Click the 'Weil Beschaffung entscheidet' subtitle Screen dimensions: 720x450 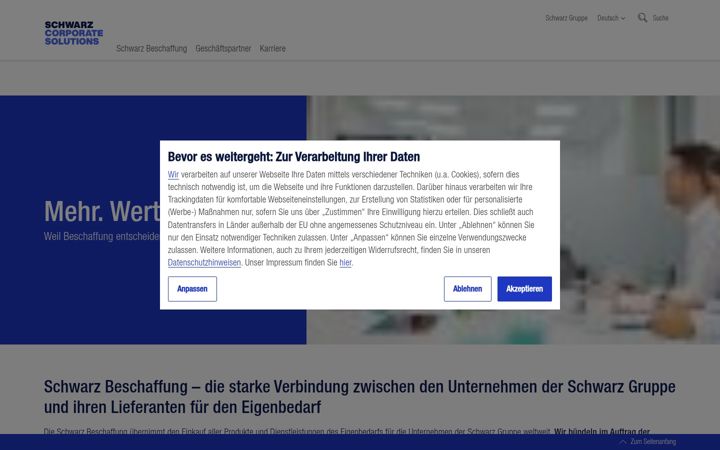point(101,236)
